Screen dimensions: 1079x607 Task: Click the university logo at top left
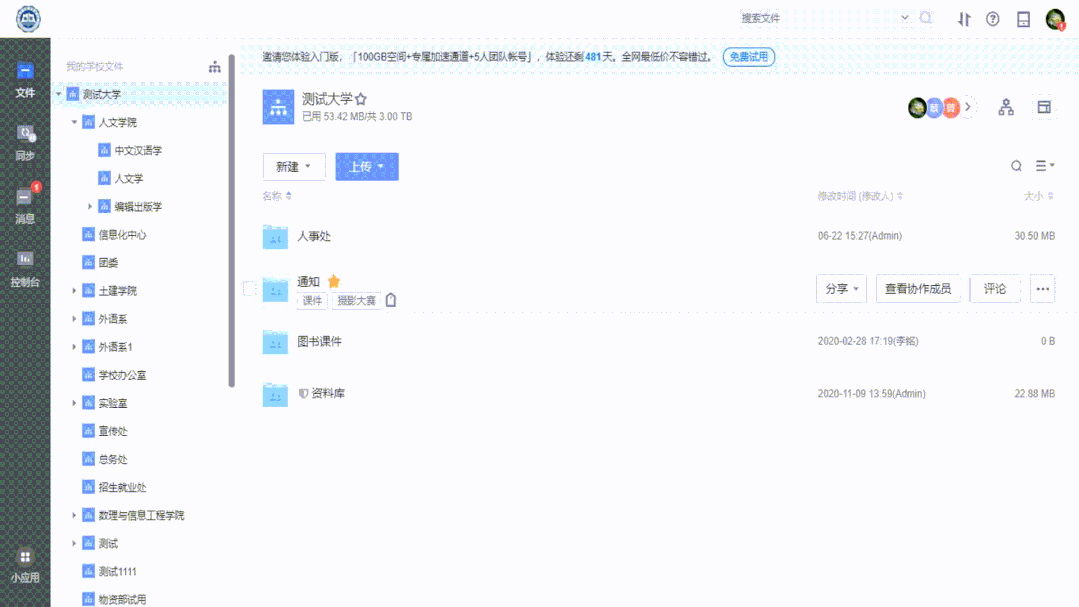coord(28,19)
